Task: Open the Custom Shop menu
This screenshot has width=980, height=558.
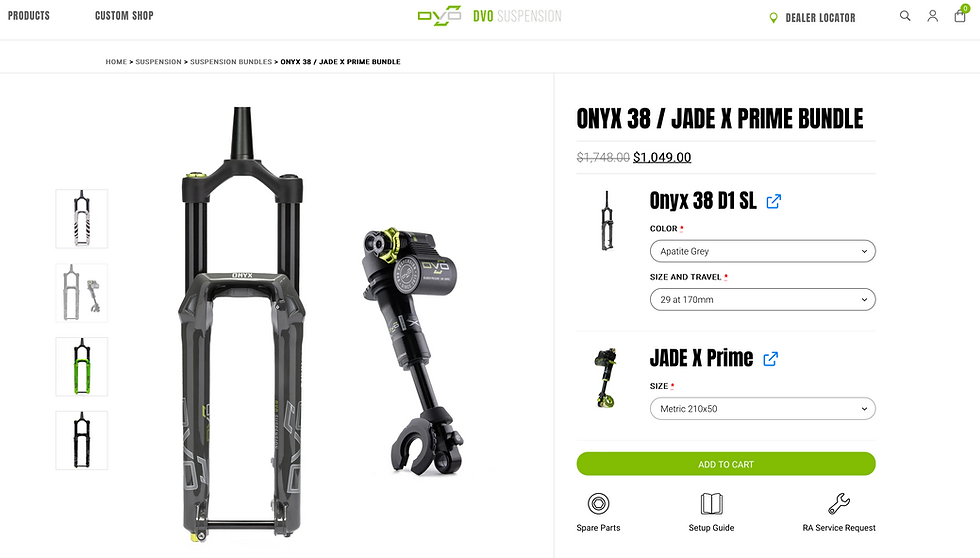Action: click(124, 16)
